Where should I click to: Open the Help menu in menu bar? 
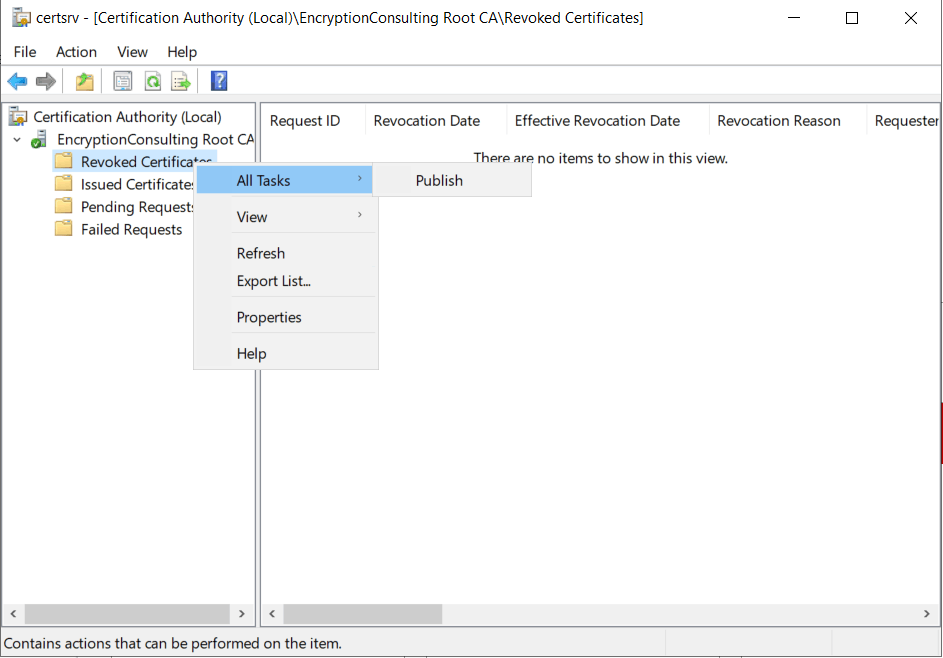pos(182,52)
